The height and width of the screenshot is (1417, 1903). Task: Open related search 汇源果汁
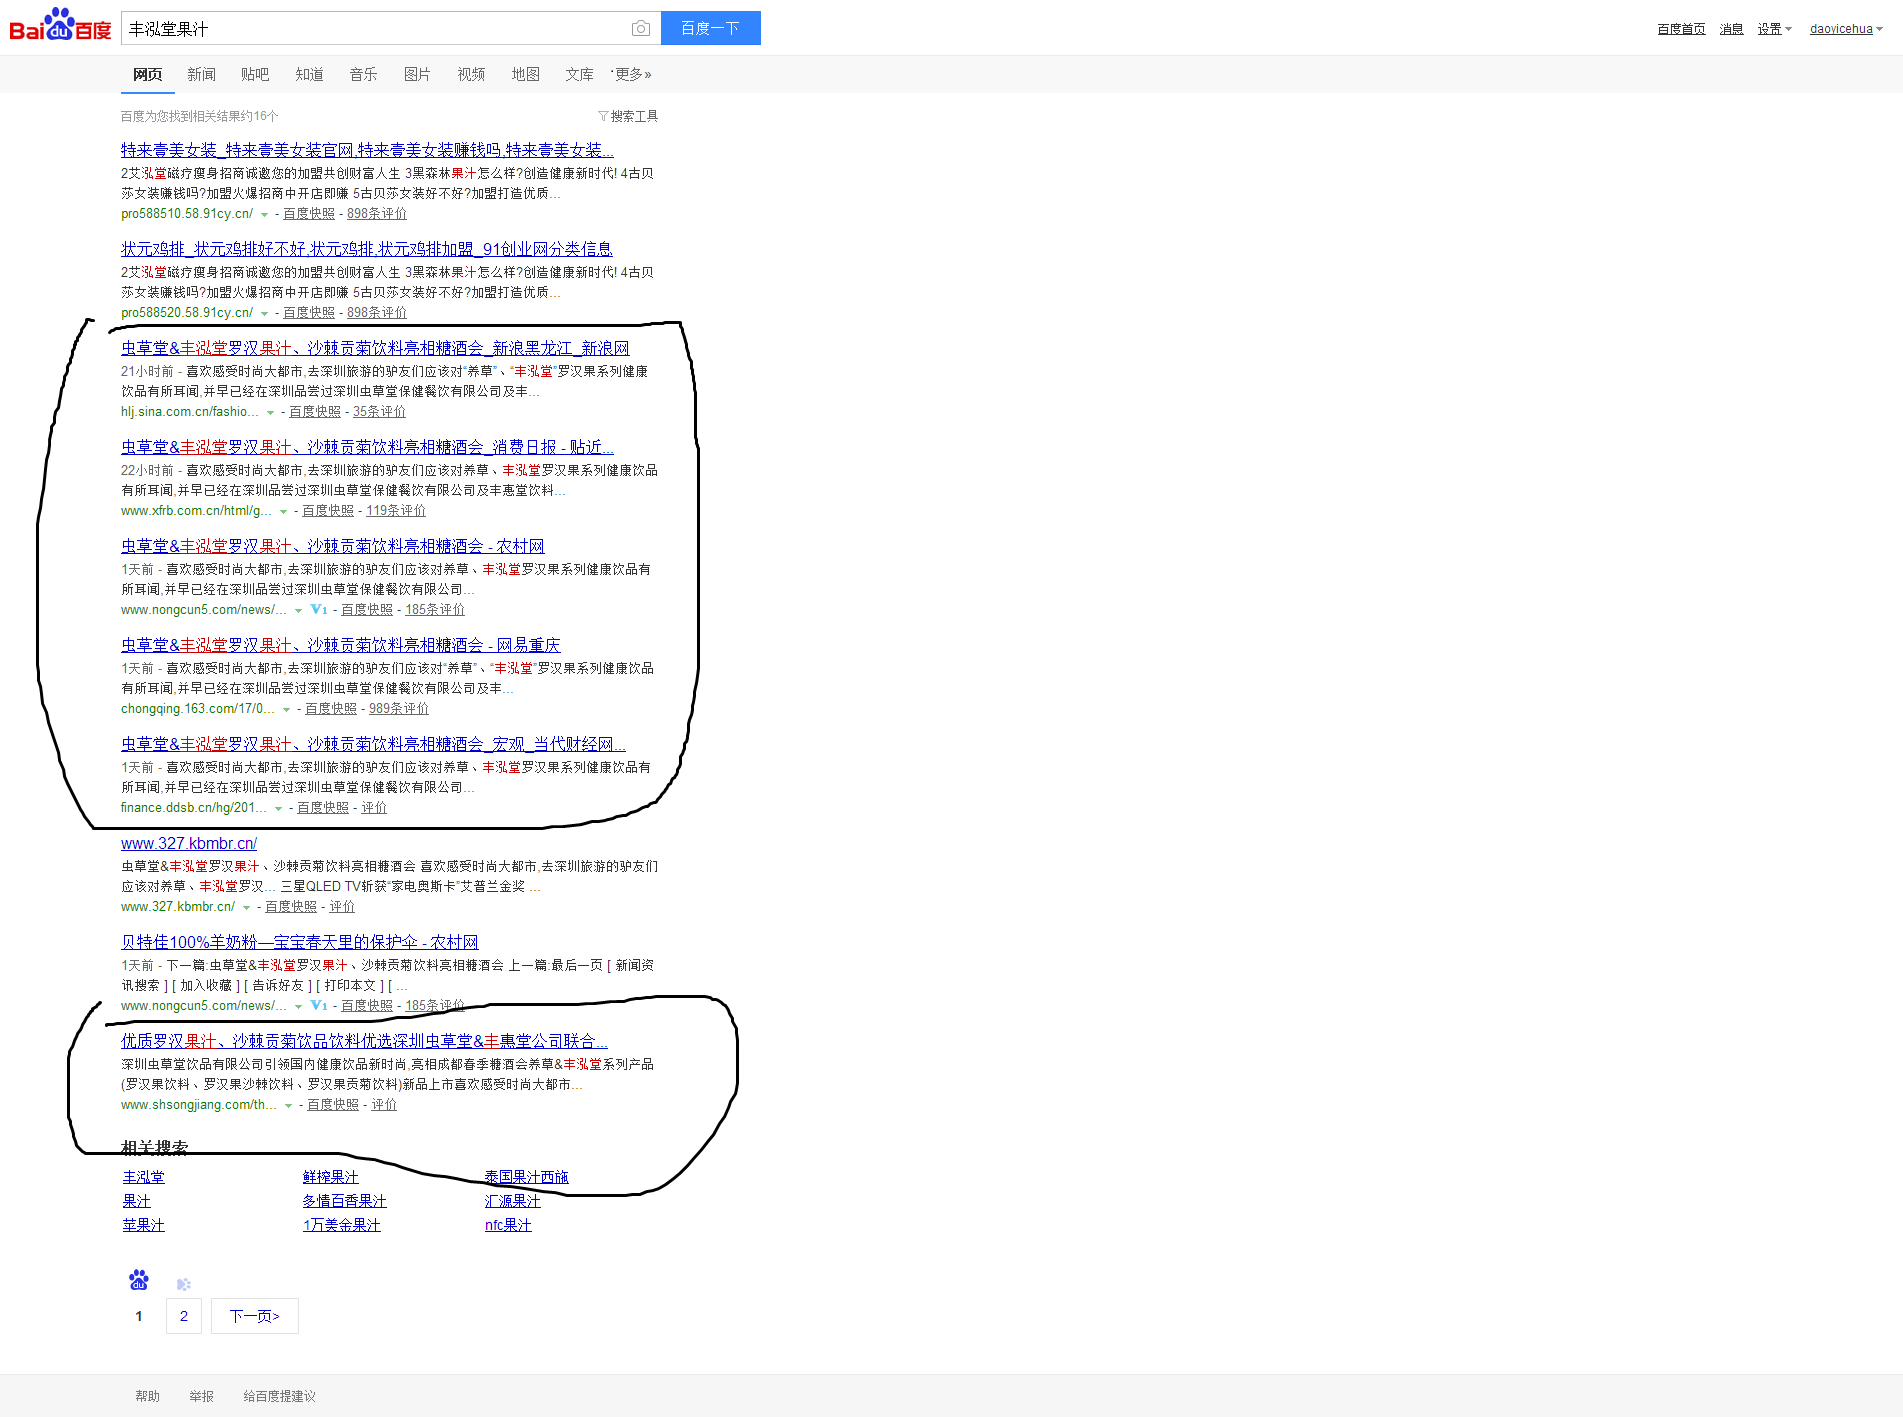(513, 1201)
